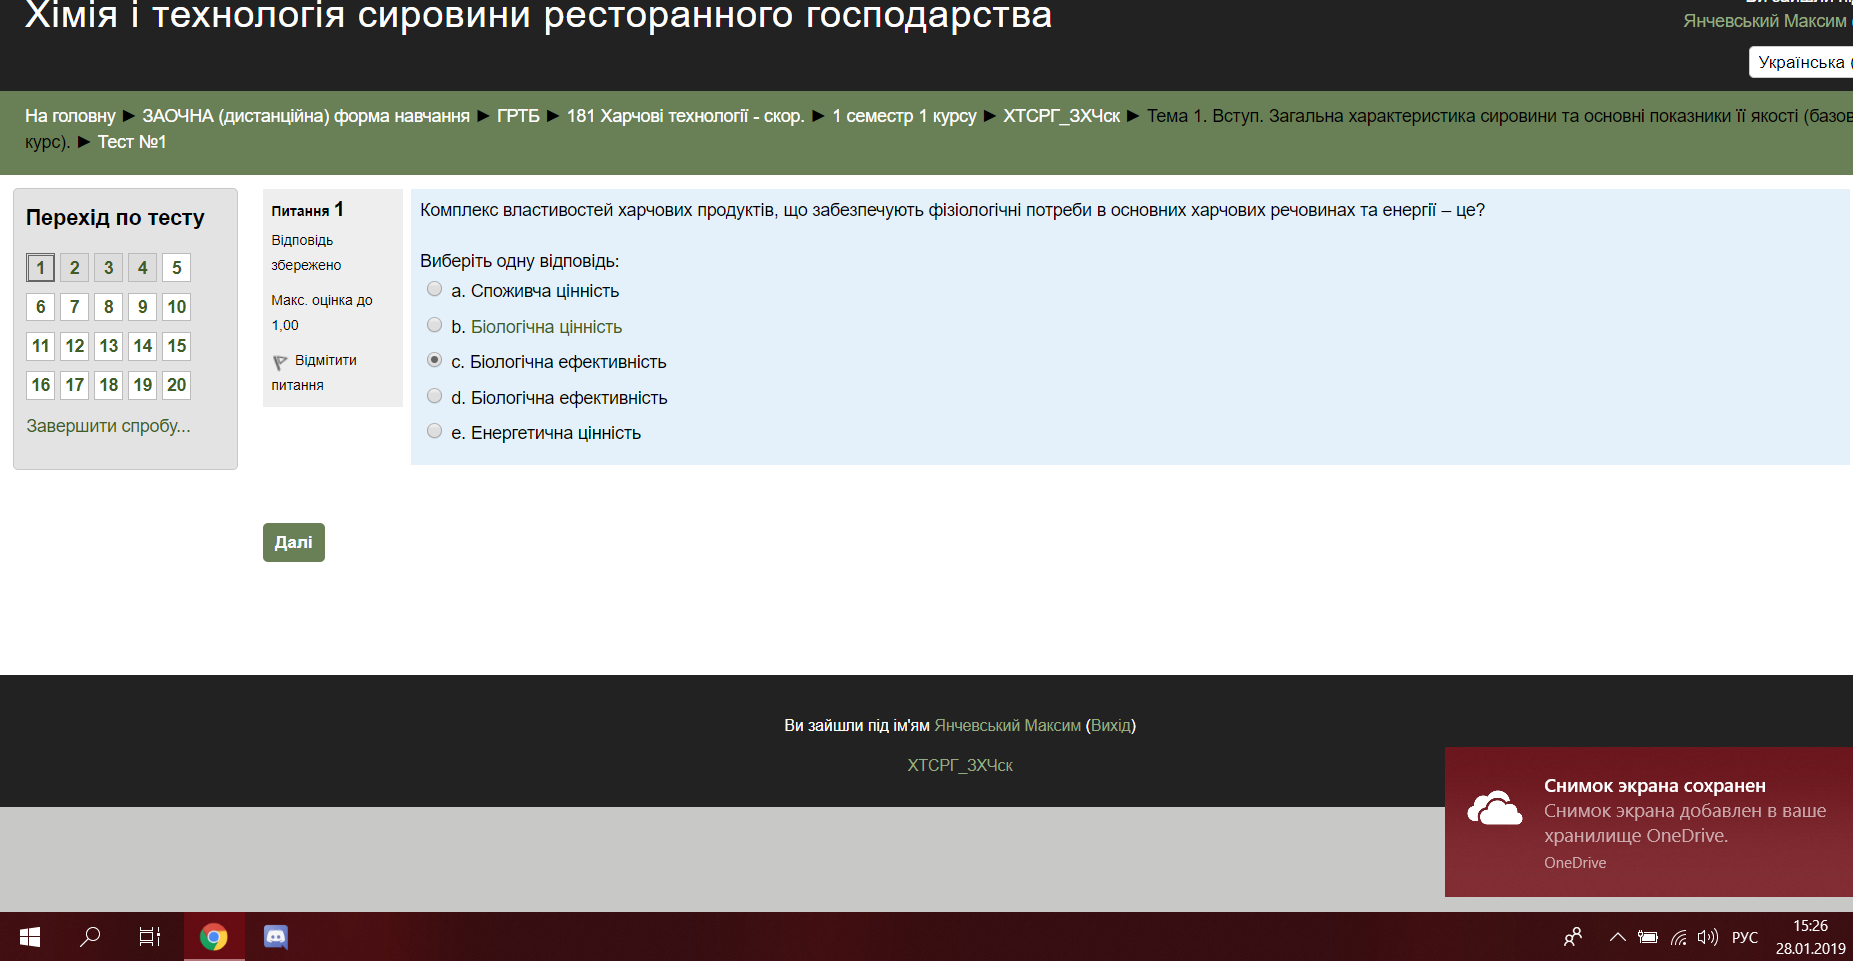Open Task View on the taskbar
1853x961 pixels.
pyautogui.click(x=150, y=937)
